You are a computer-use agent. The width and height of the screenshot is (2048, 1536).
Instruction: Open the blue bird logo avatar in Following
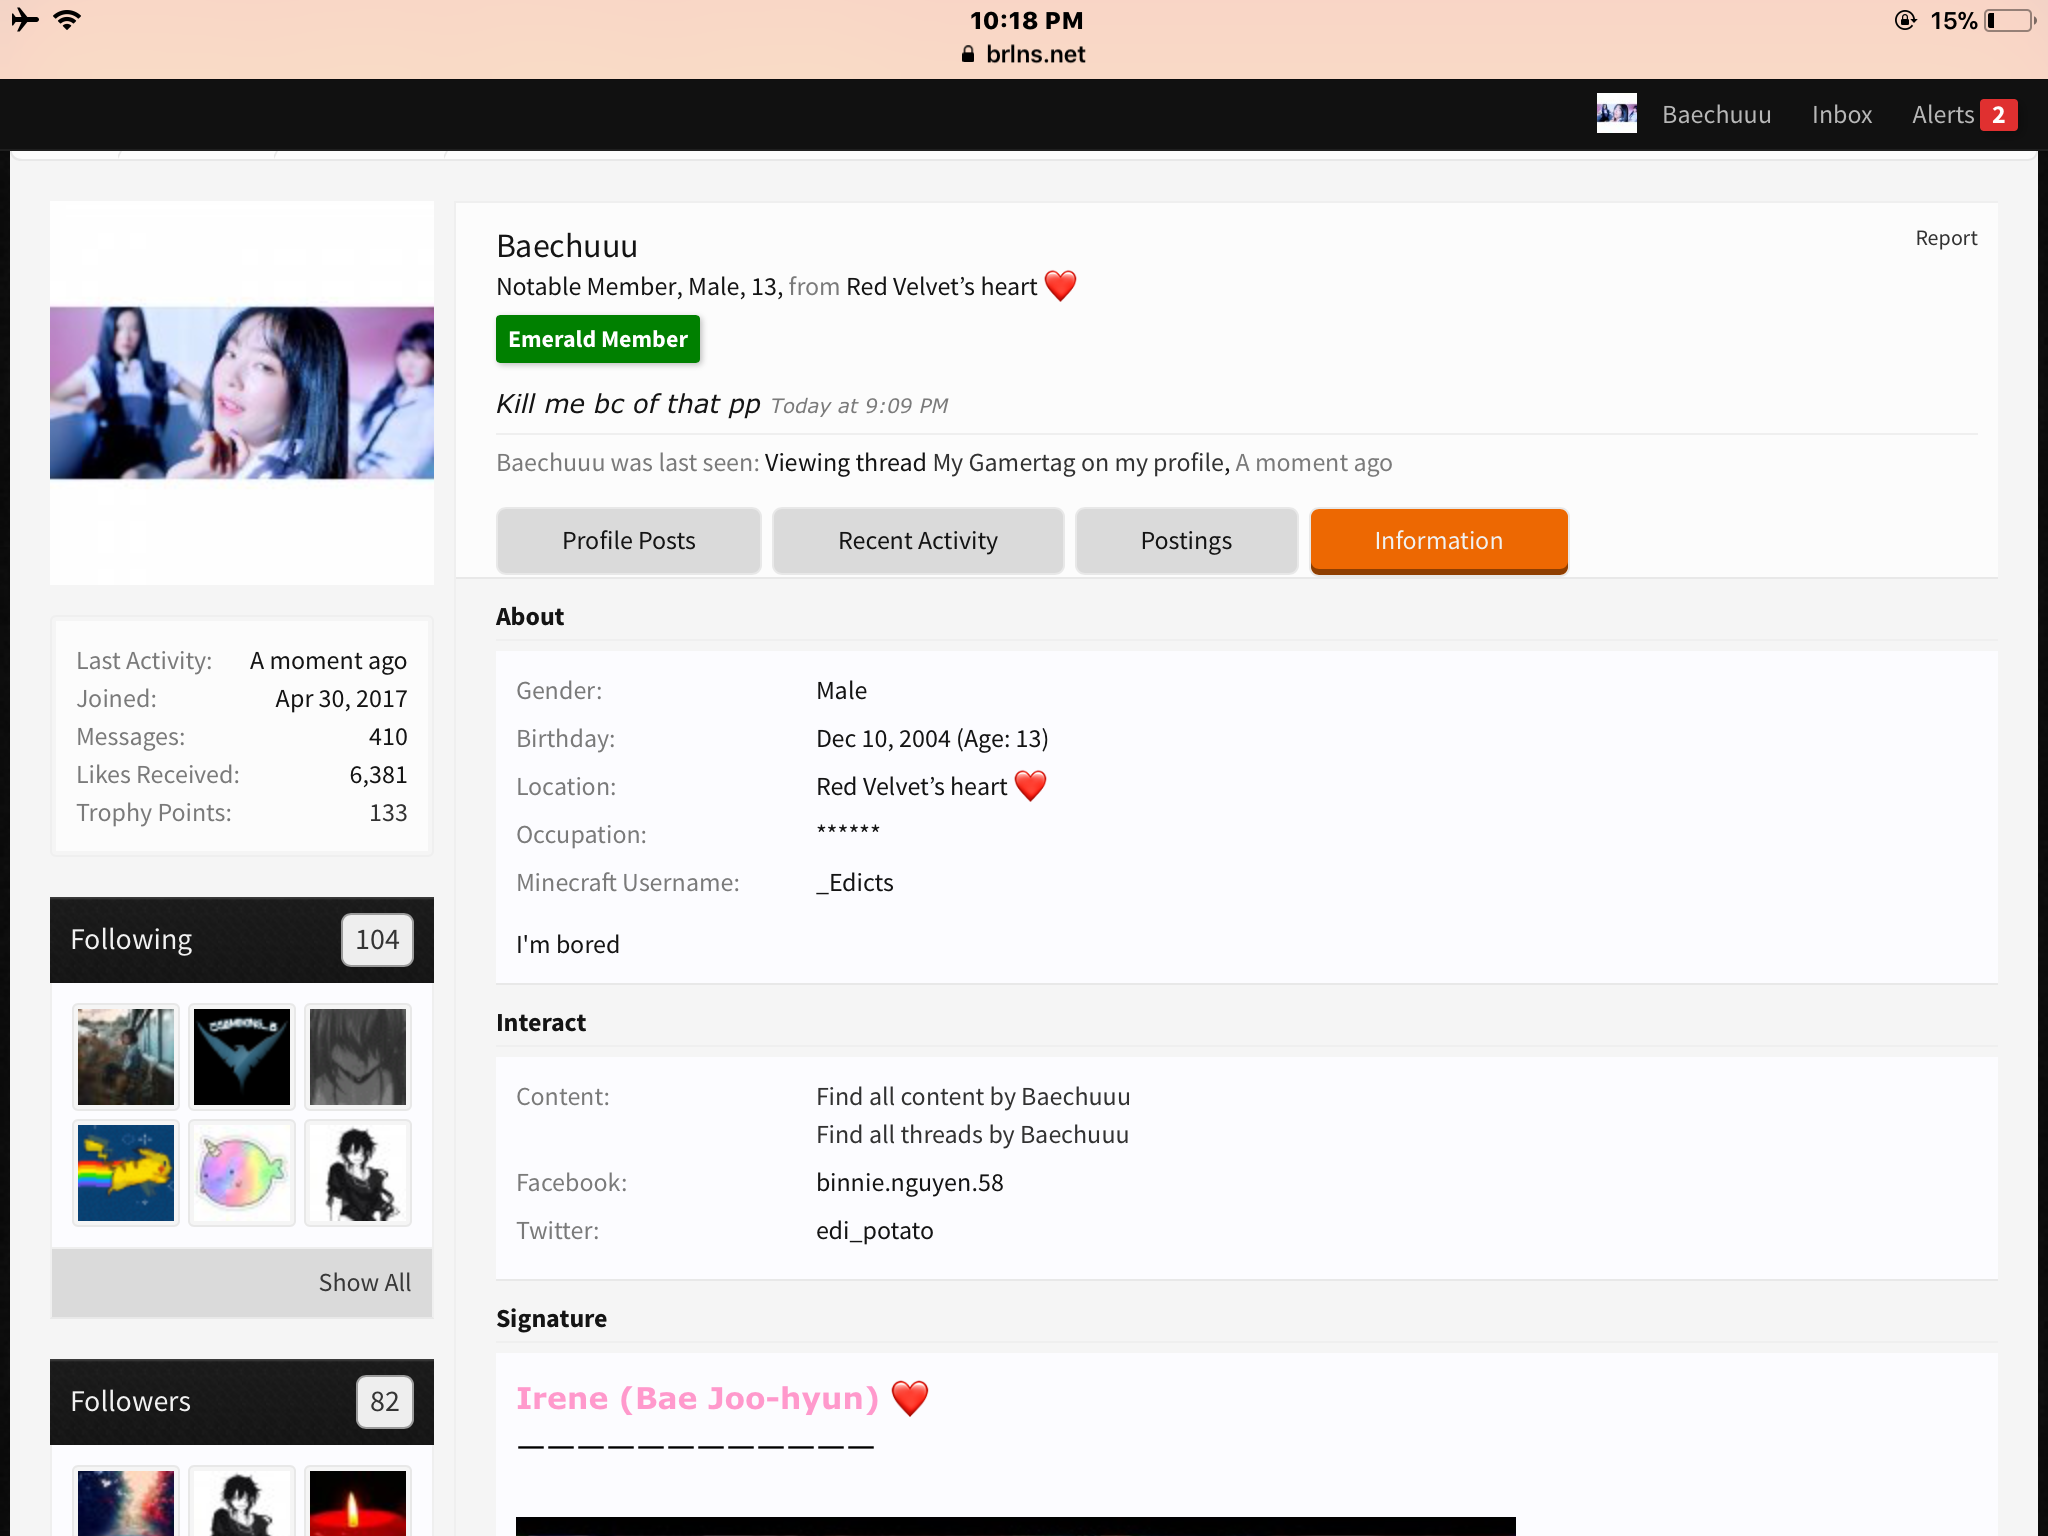coord(242,1056)
